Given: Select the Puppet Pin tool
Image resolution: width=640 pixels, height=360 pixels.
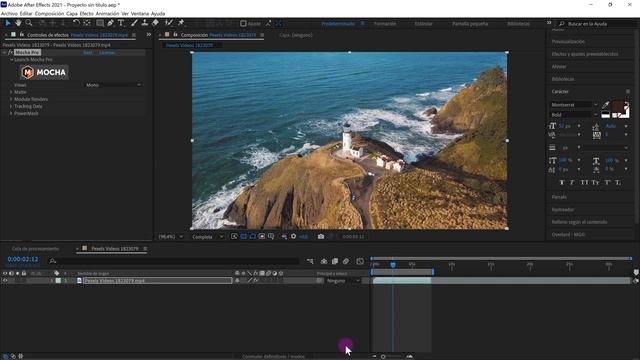Looking at the screenshot, I should coord(181,23).
